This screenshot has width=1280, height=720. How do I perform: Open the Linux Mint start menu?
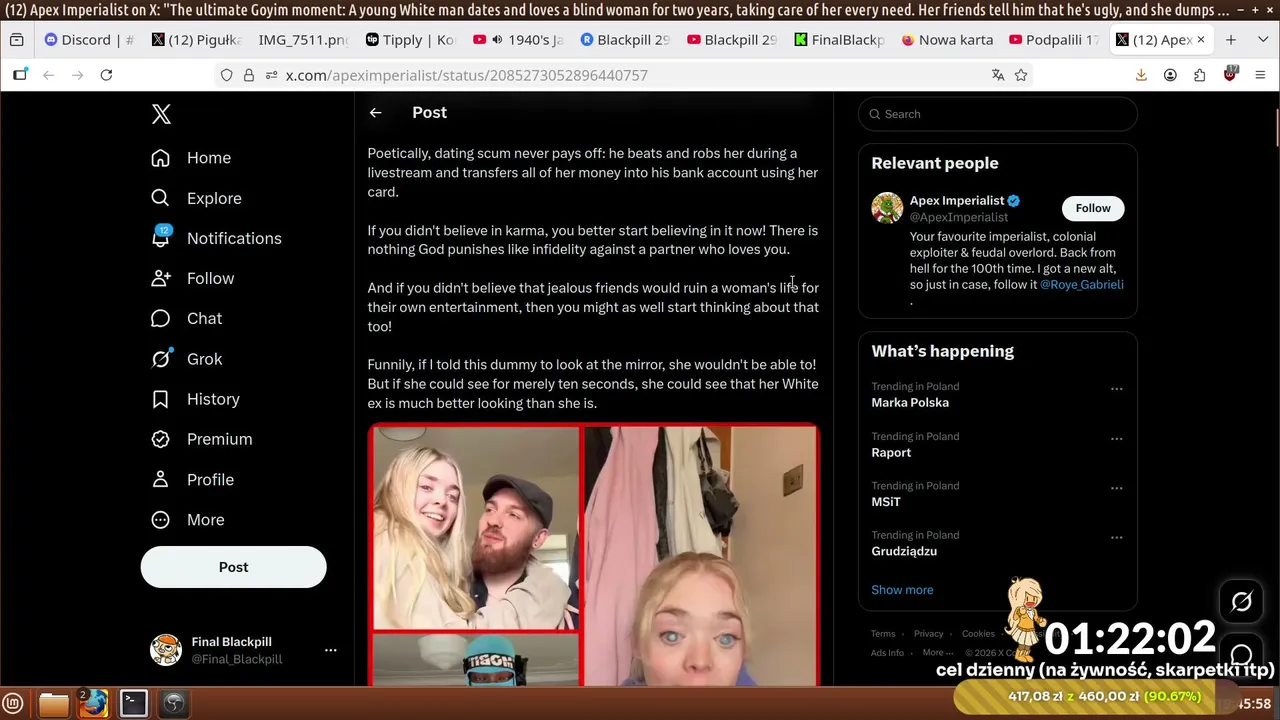(x=14, y=704)
